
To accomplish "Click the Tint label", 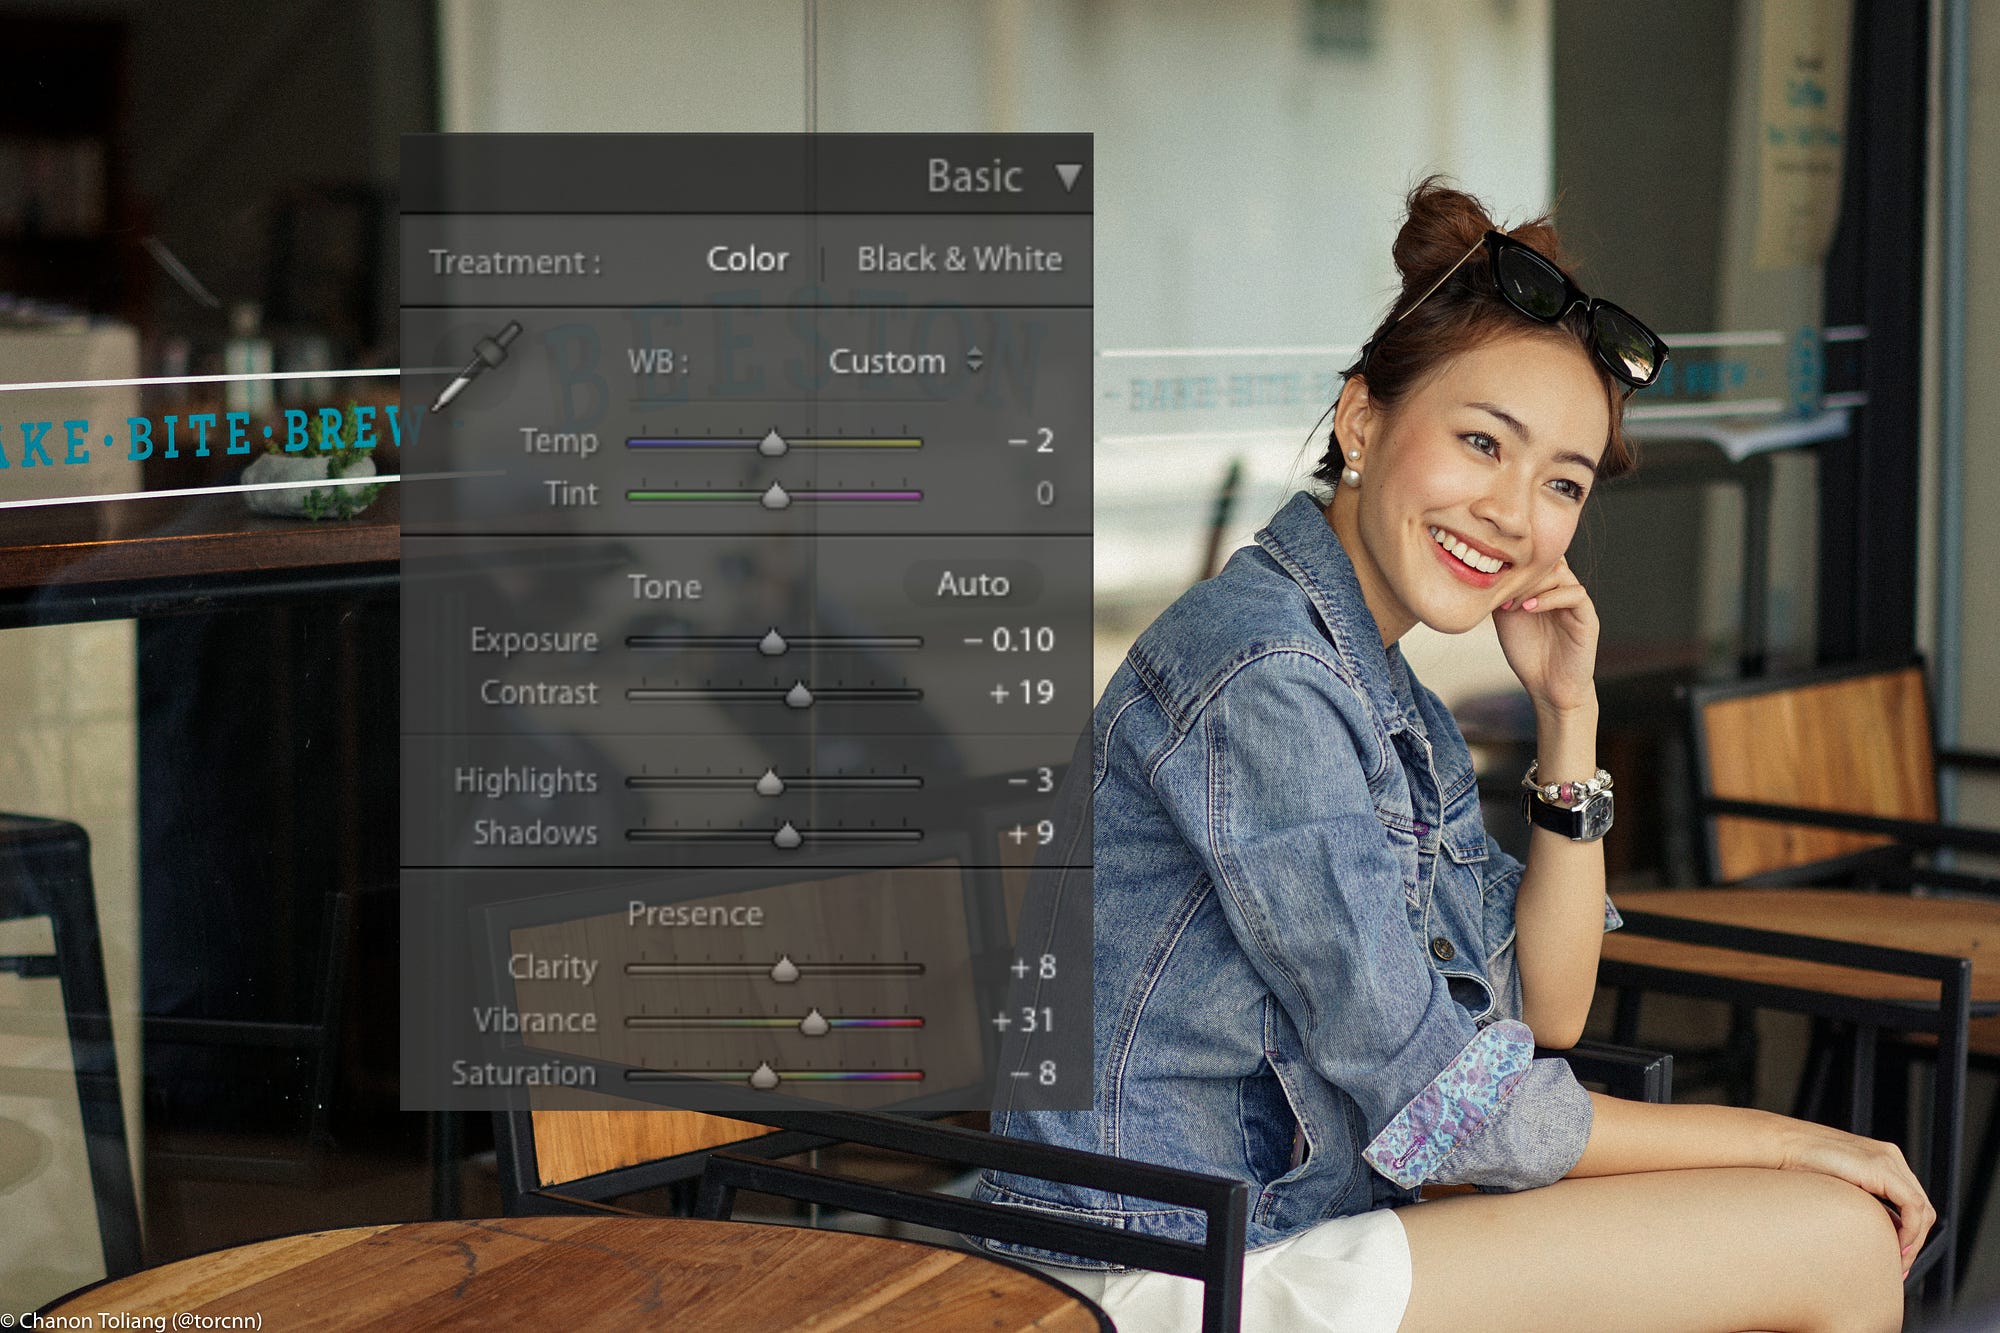I will coord(572,493).
